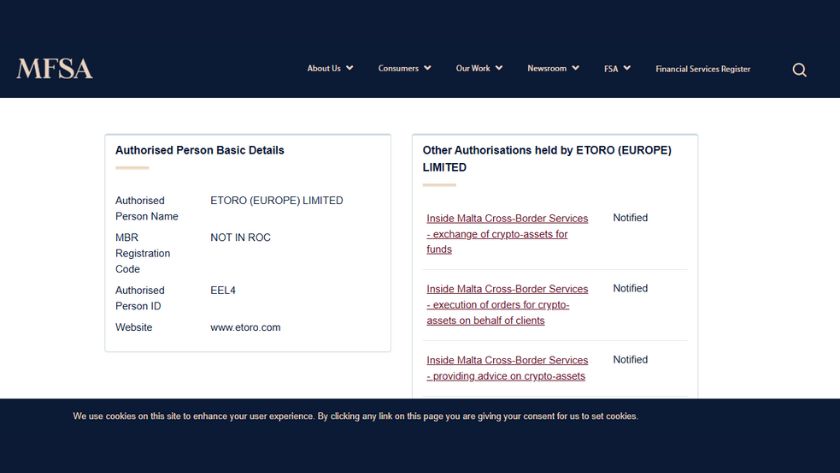Screen dimensions: 840x473
Task: Select the NOT IN ROC value
Action: click(x=240, y=237)
